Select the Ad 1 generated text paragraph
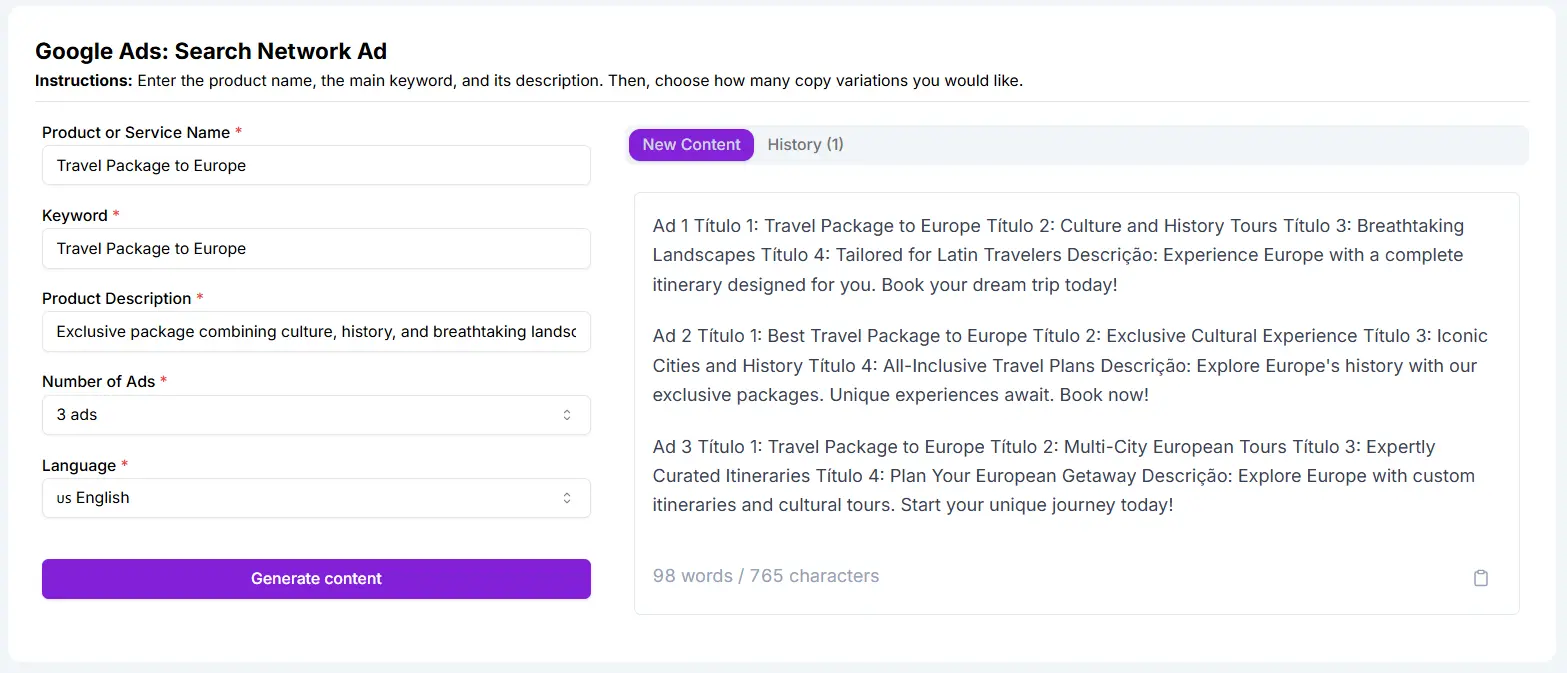 click(x=1058, y=255)
